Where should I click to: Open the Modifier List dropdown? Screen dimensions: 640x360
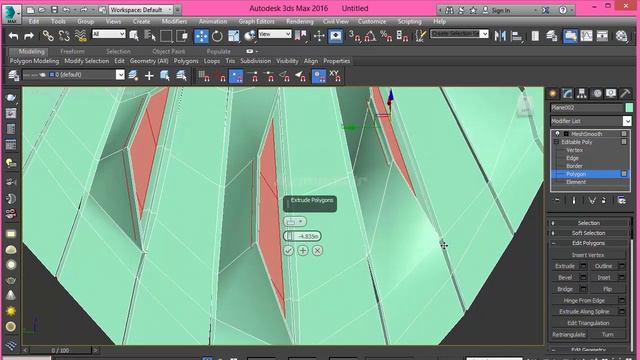[591, 121]
